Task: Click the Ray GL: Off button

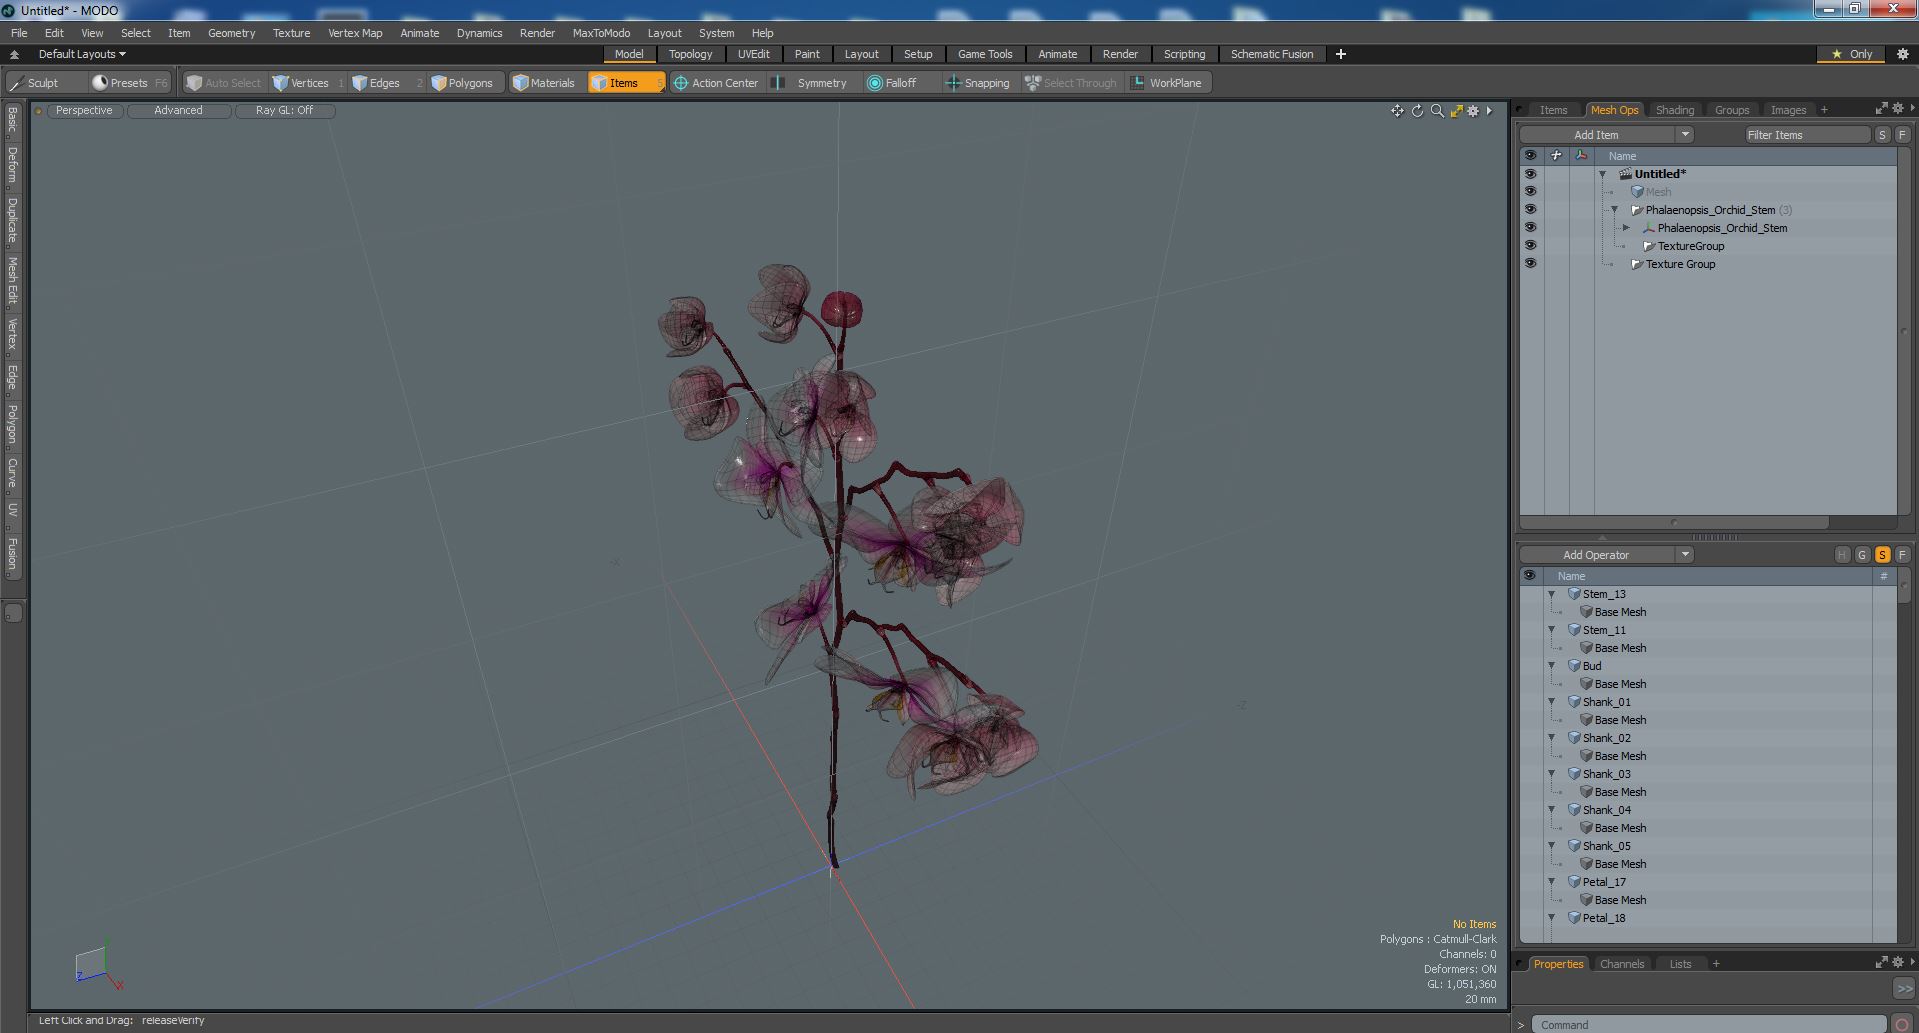Action: point(284,111)
